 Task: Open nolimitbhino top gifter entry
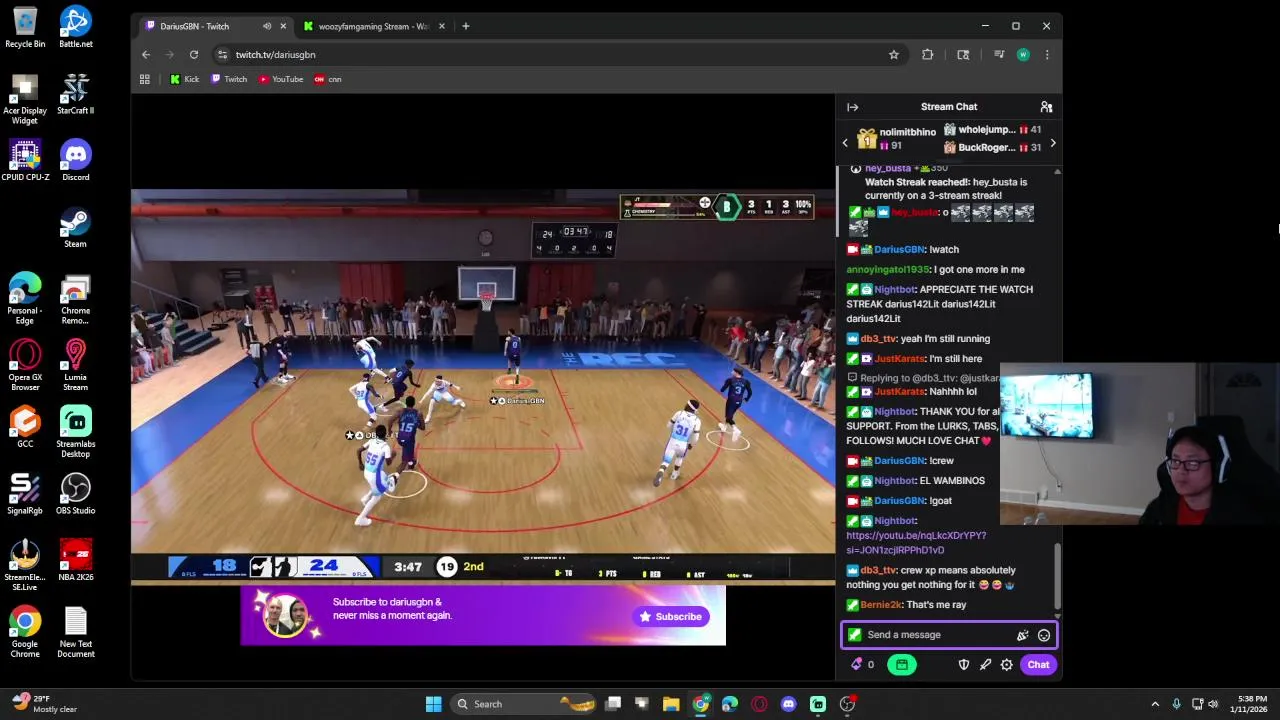click(896, 139)
